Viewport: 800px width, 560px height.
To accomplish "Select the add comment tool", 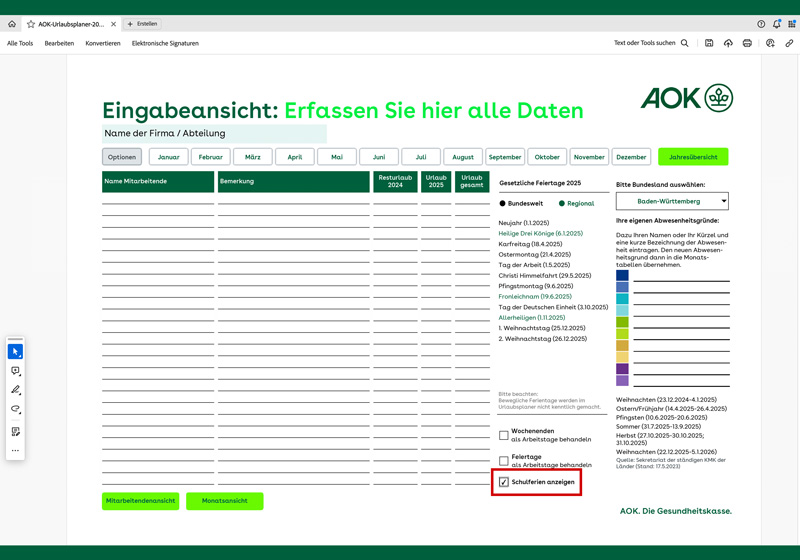I will (x=15, y=371).
